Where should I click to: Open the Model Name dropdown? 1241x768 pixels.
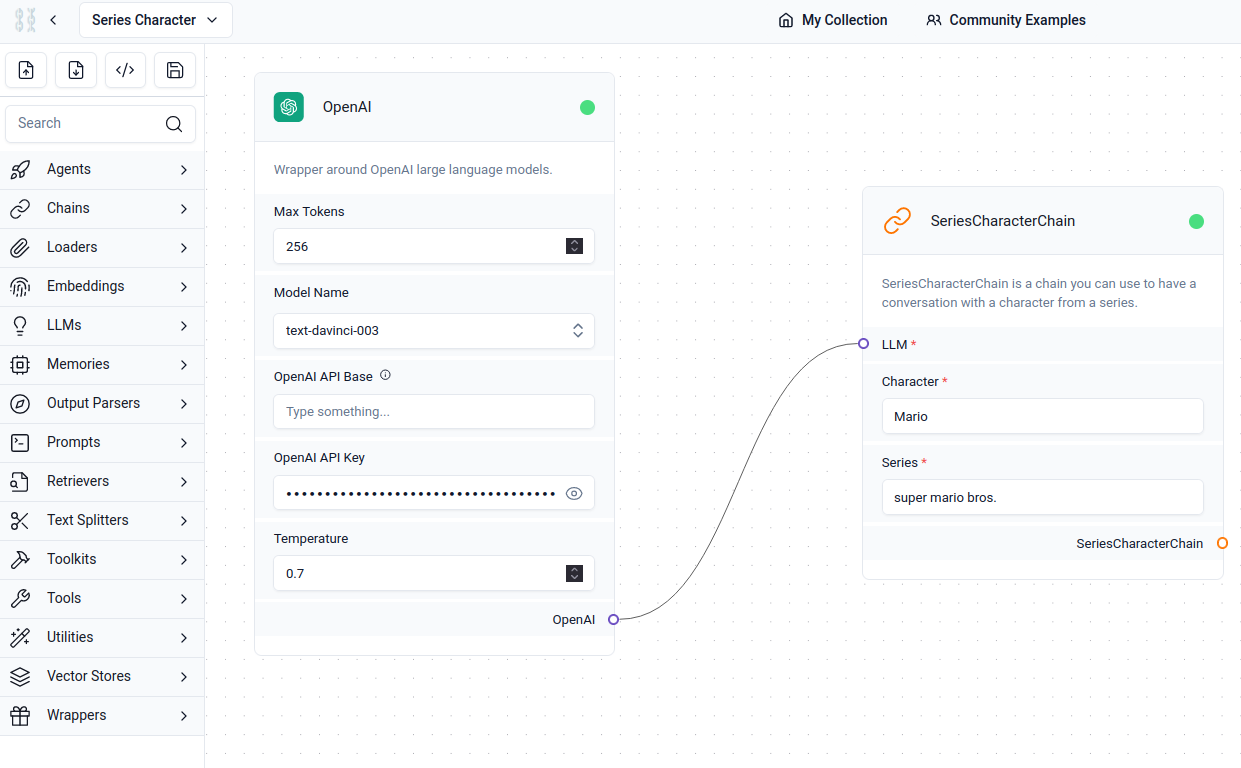tap(577, 330)
